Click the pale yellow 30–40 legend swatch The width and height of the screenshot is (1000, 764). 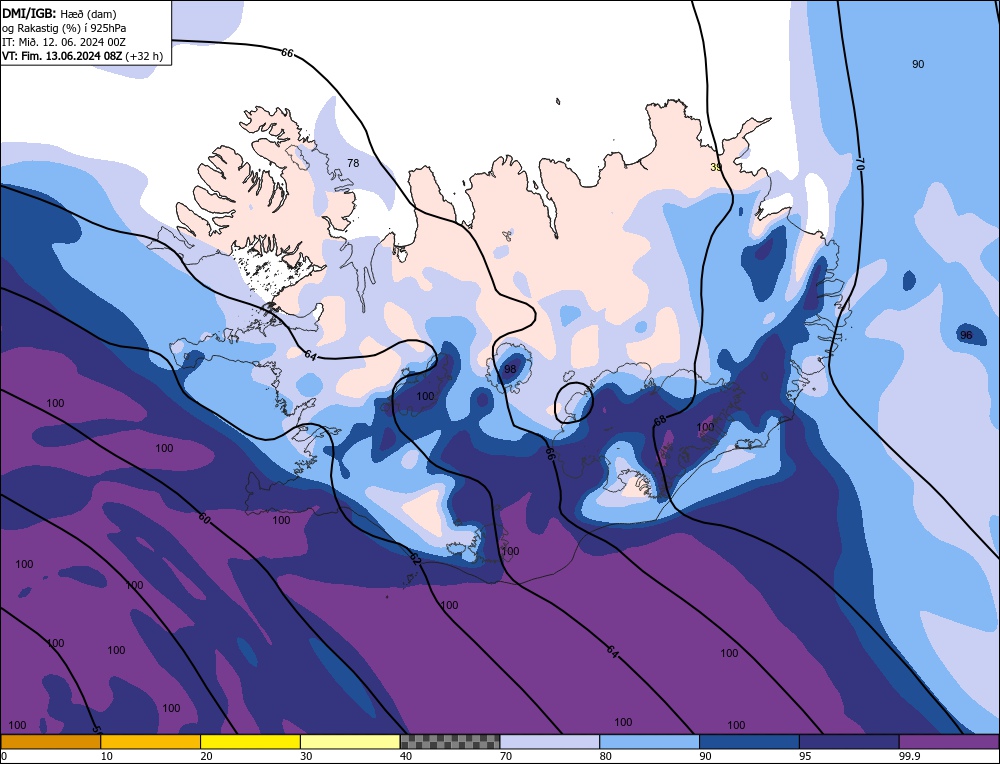coord(350,742)
